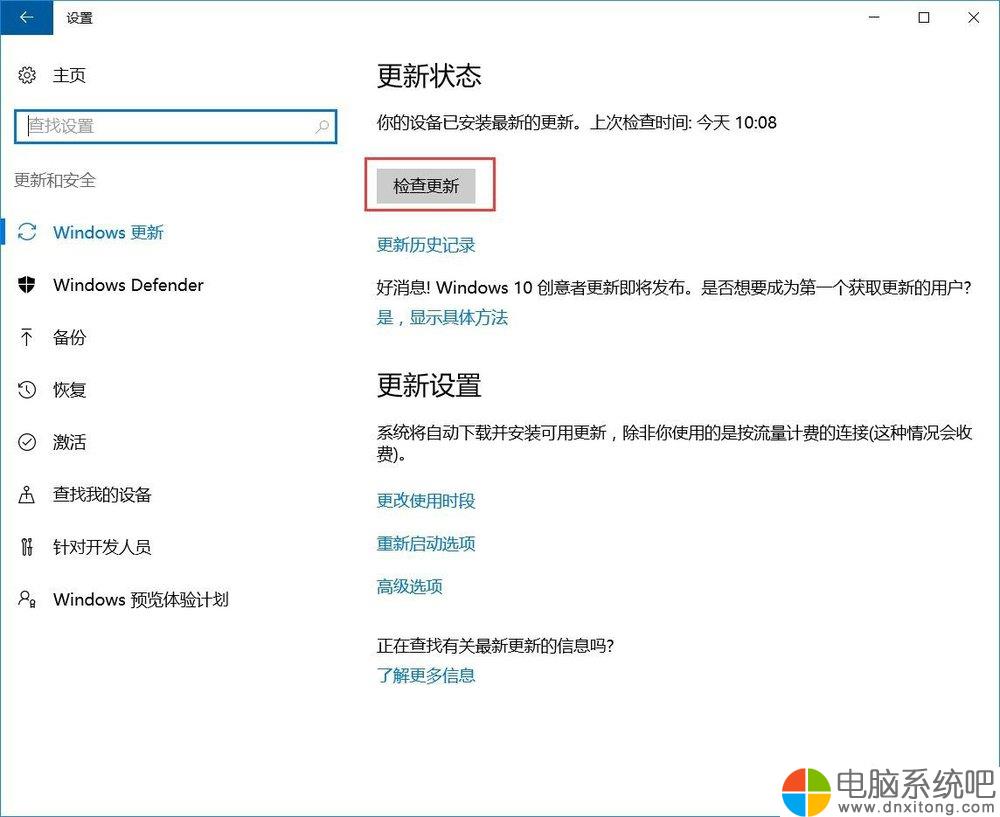Click the 更新状态 heading
This screenshot has height=817, width=1000.
pyautogui.click(x=429, y=76)
